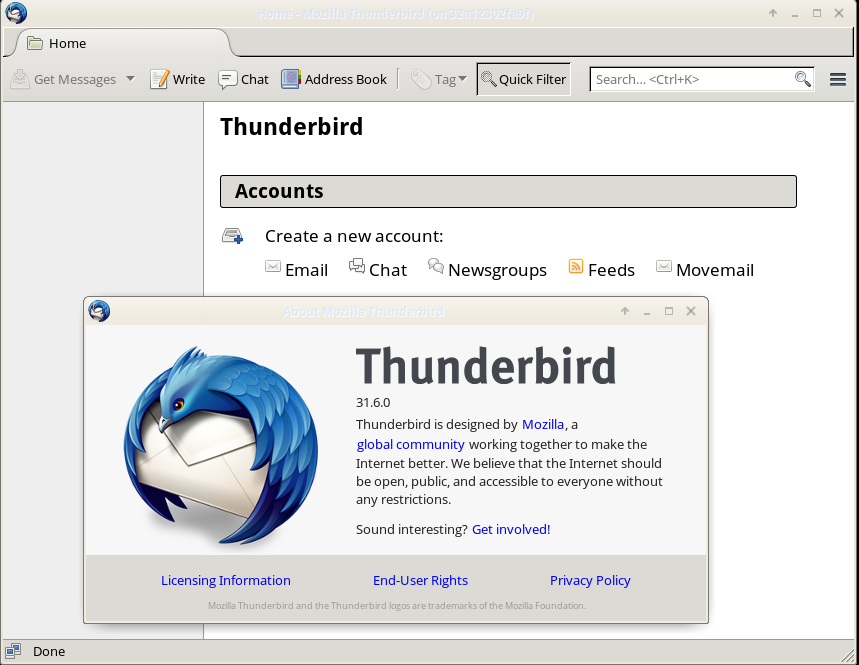Open the application hamburger menu
Image resolution: width=859 pixels, height=665 pixels.
click(837, 78)
